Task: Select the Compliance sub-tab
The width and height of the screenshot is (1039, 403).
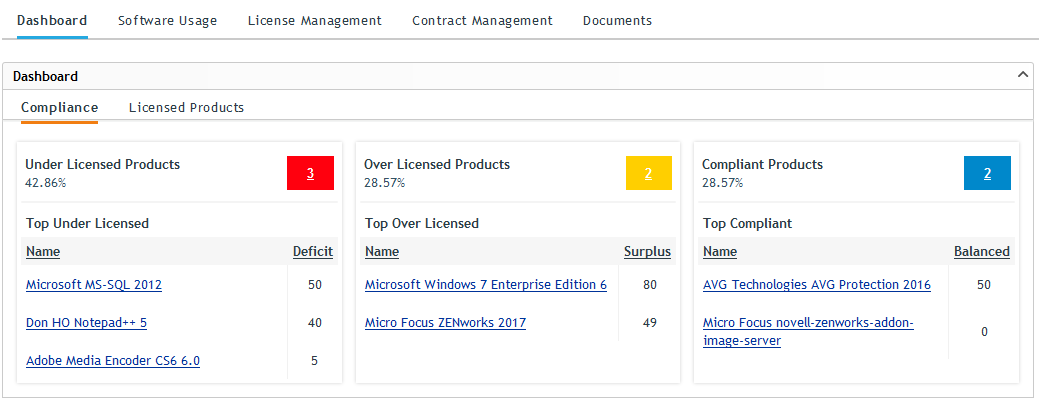Action: point(59,107)
